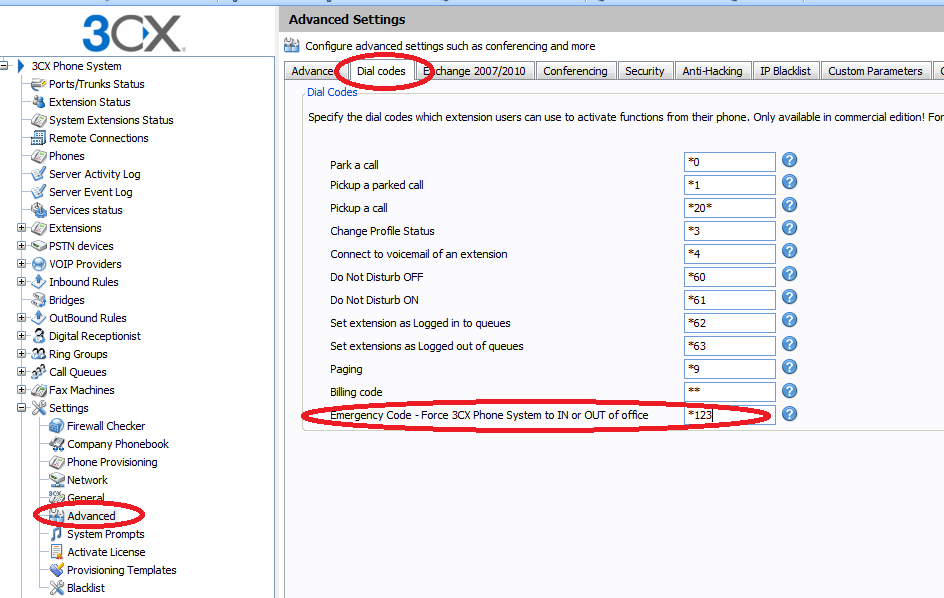Select Fax Machines in the tree
The width and height of the screenshot is (944, 598).
(x=81, y=390)
